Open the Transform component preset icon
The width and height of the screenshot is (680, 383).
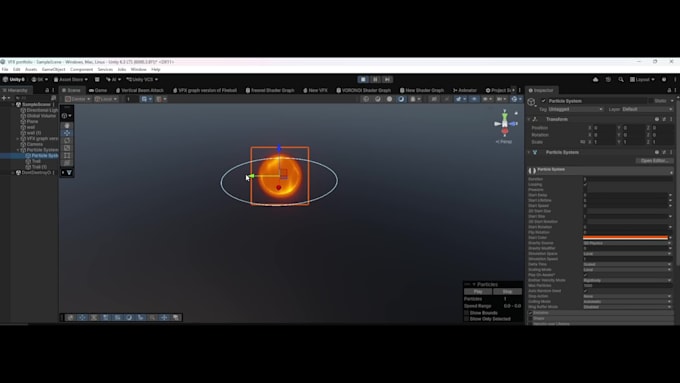pyautogui.click(x=664, y=119)
